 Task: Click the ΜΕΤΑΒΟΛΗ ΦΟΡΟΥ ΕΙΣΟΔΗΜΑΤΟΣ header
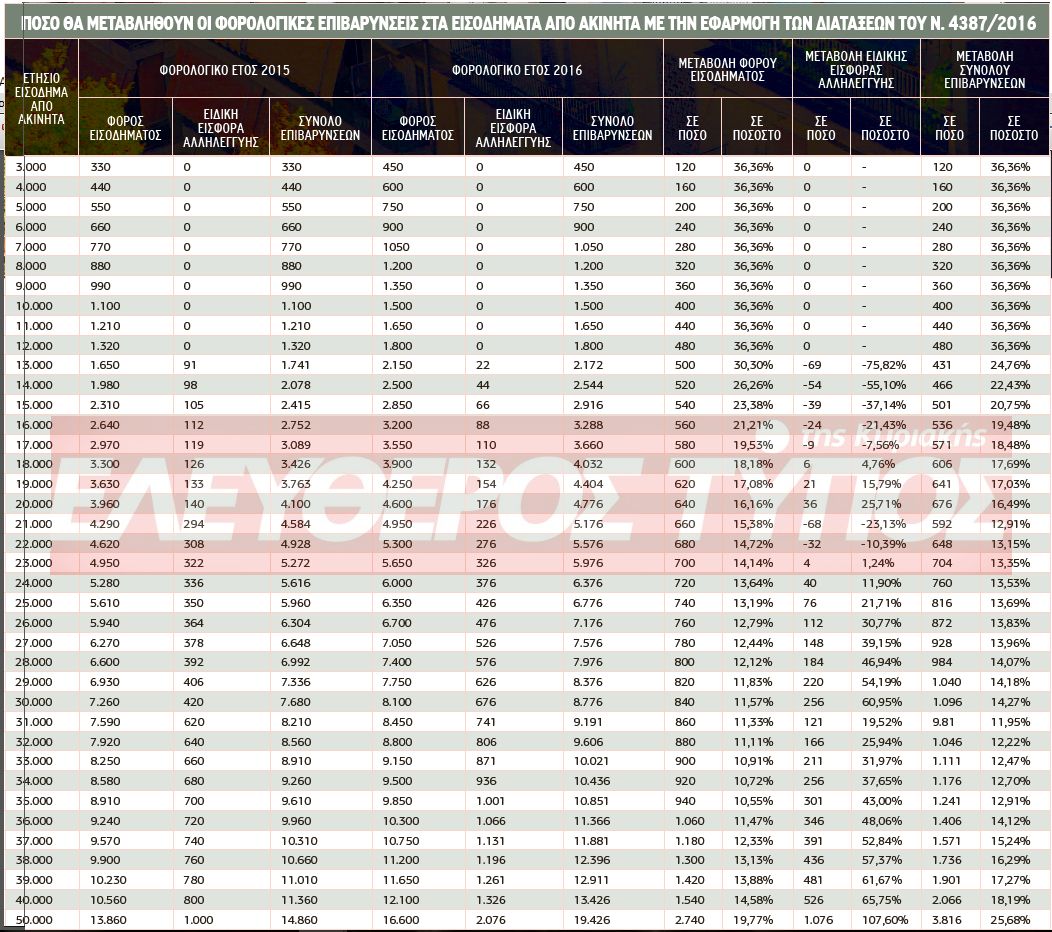tap(727, 70)
